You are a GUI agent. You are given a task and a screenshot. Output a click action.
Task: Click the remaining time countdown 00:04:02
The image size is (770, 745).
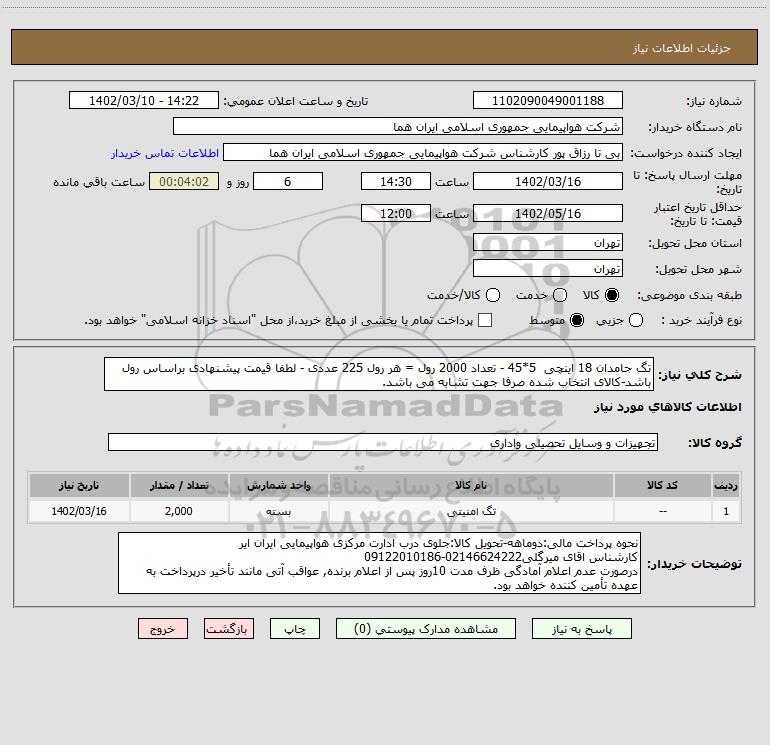[184, 181]
